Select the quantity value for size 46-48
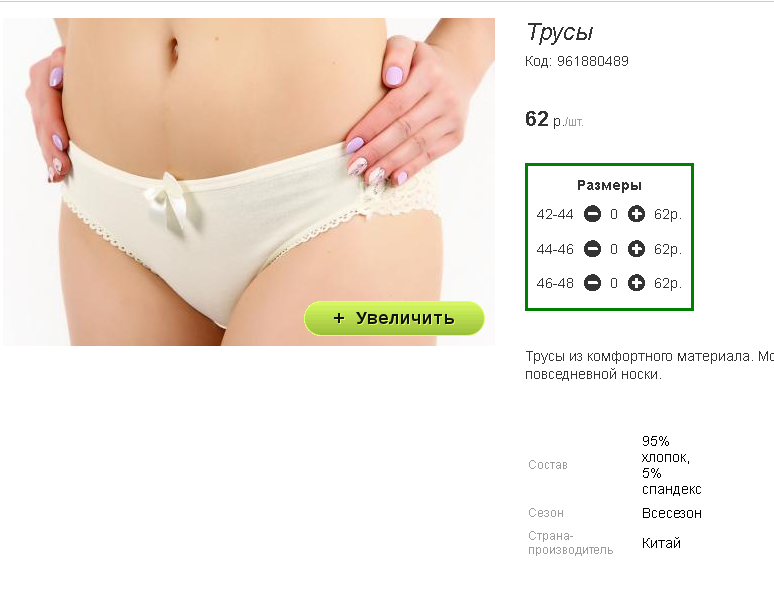Image resolution: width=774 pixels, height=604 pixels. pyautogui.click(x=614, y=283)
